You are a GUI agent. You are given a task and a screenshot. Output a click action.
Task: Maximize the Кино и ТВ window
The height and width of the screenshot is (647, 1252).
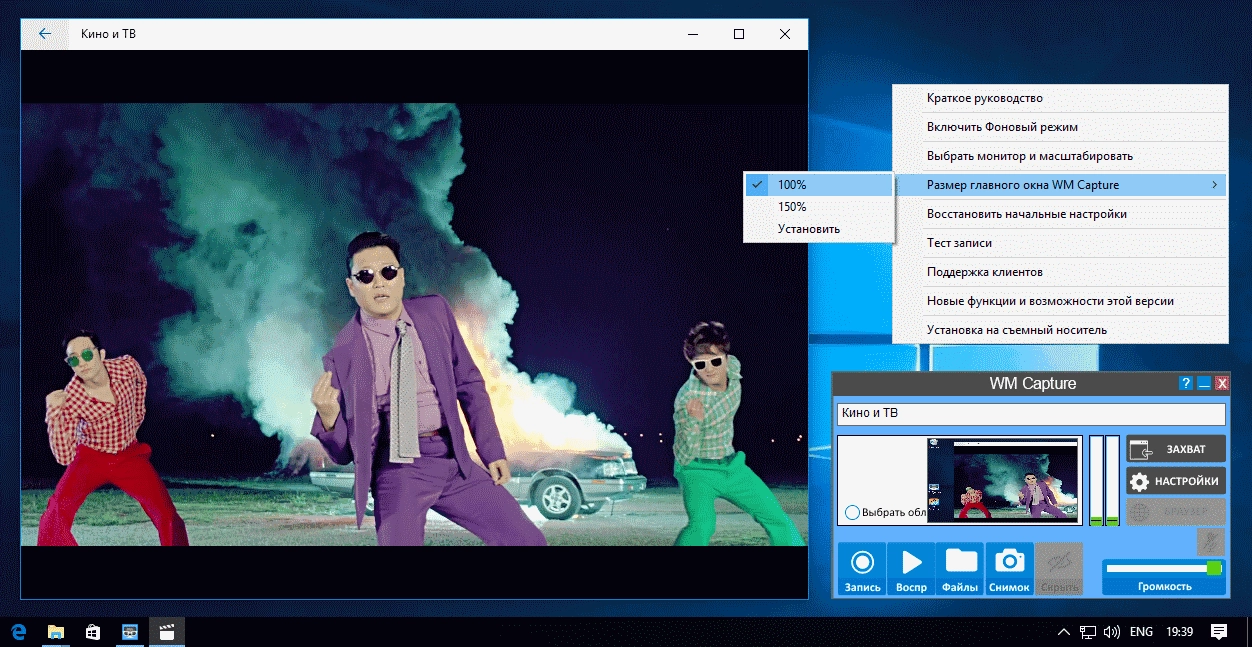point(739,34)
